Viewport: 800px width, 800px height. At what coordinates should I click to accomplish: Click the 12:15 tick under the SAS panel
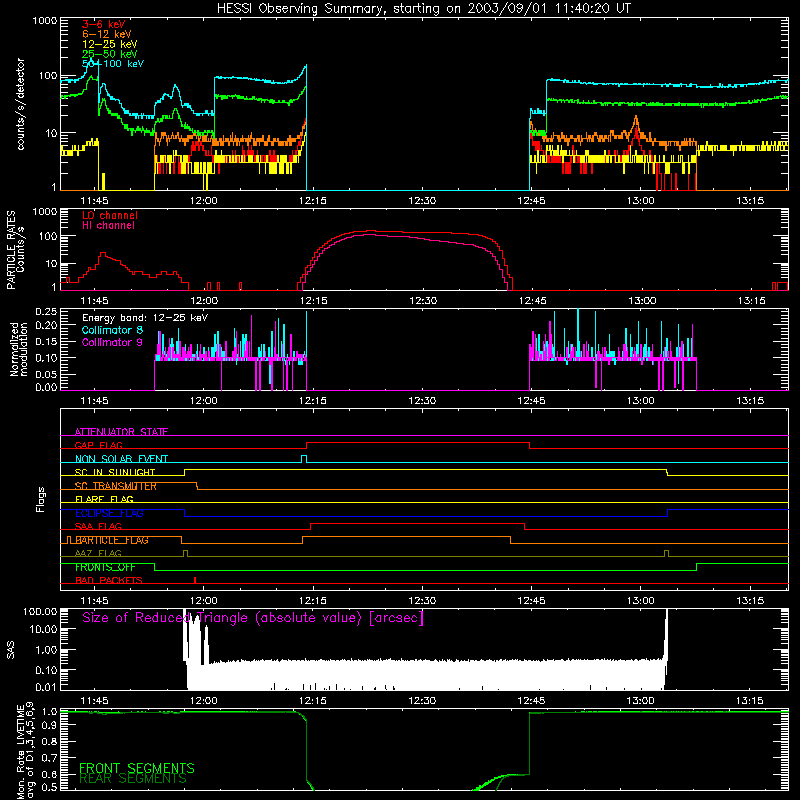pyautogui.click(x=313, y=701)
